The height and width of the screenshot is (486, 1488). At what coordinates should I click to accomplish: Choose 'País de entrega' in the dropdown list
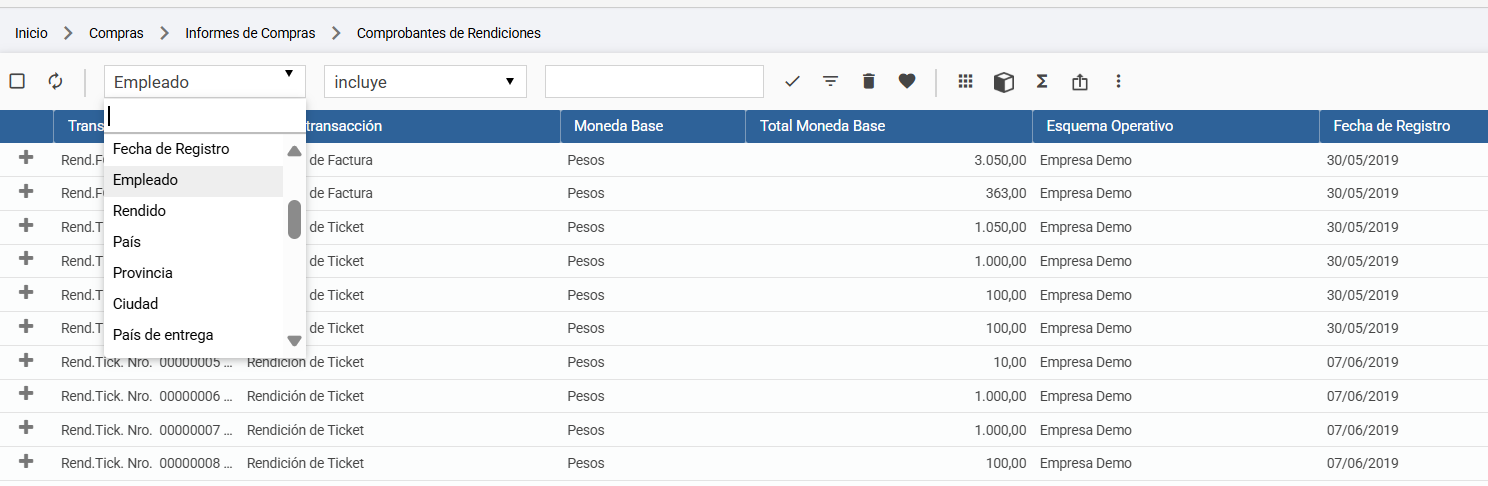[163, 335]
